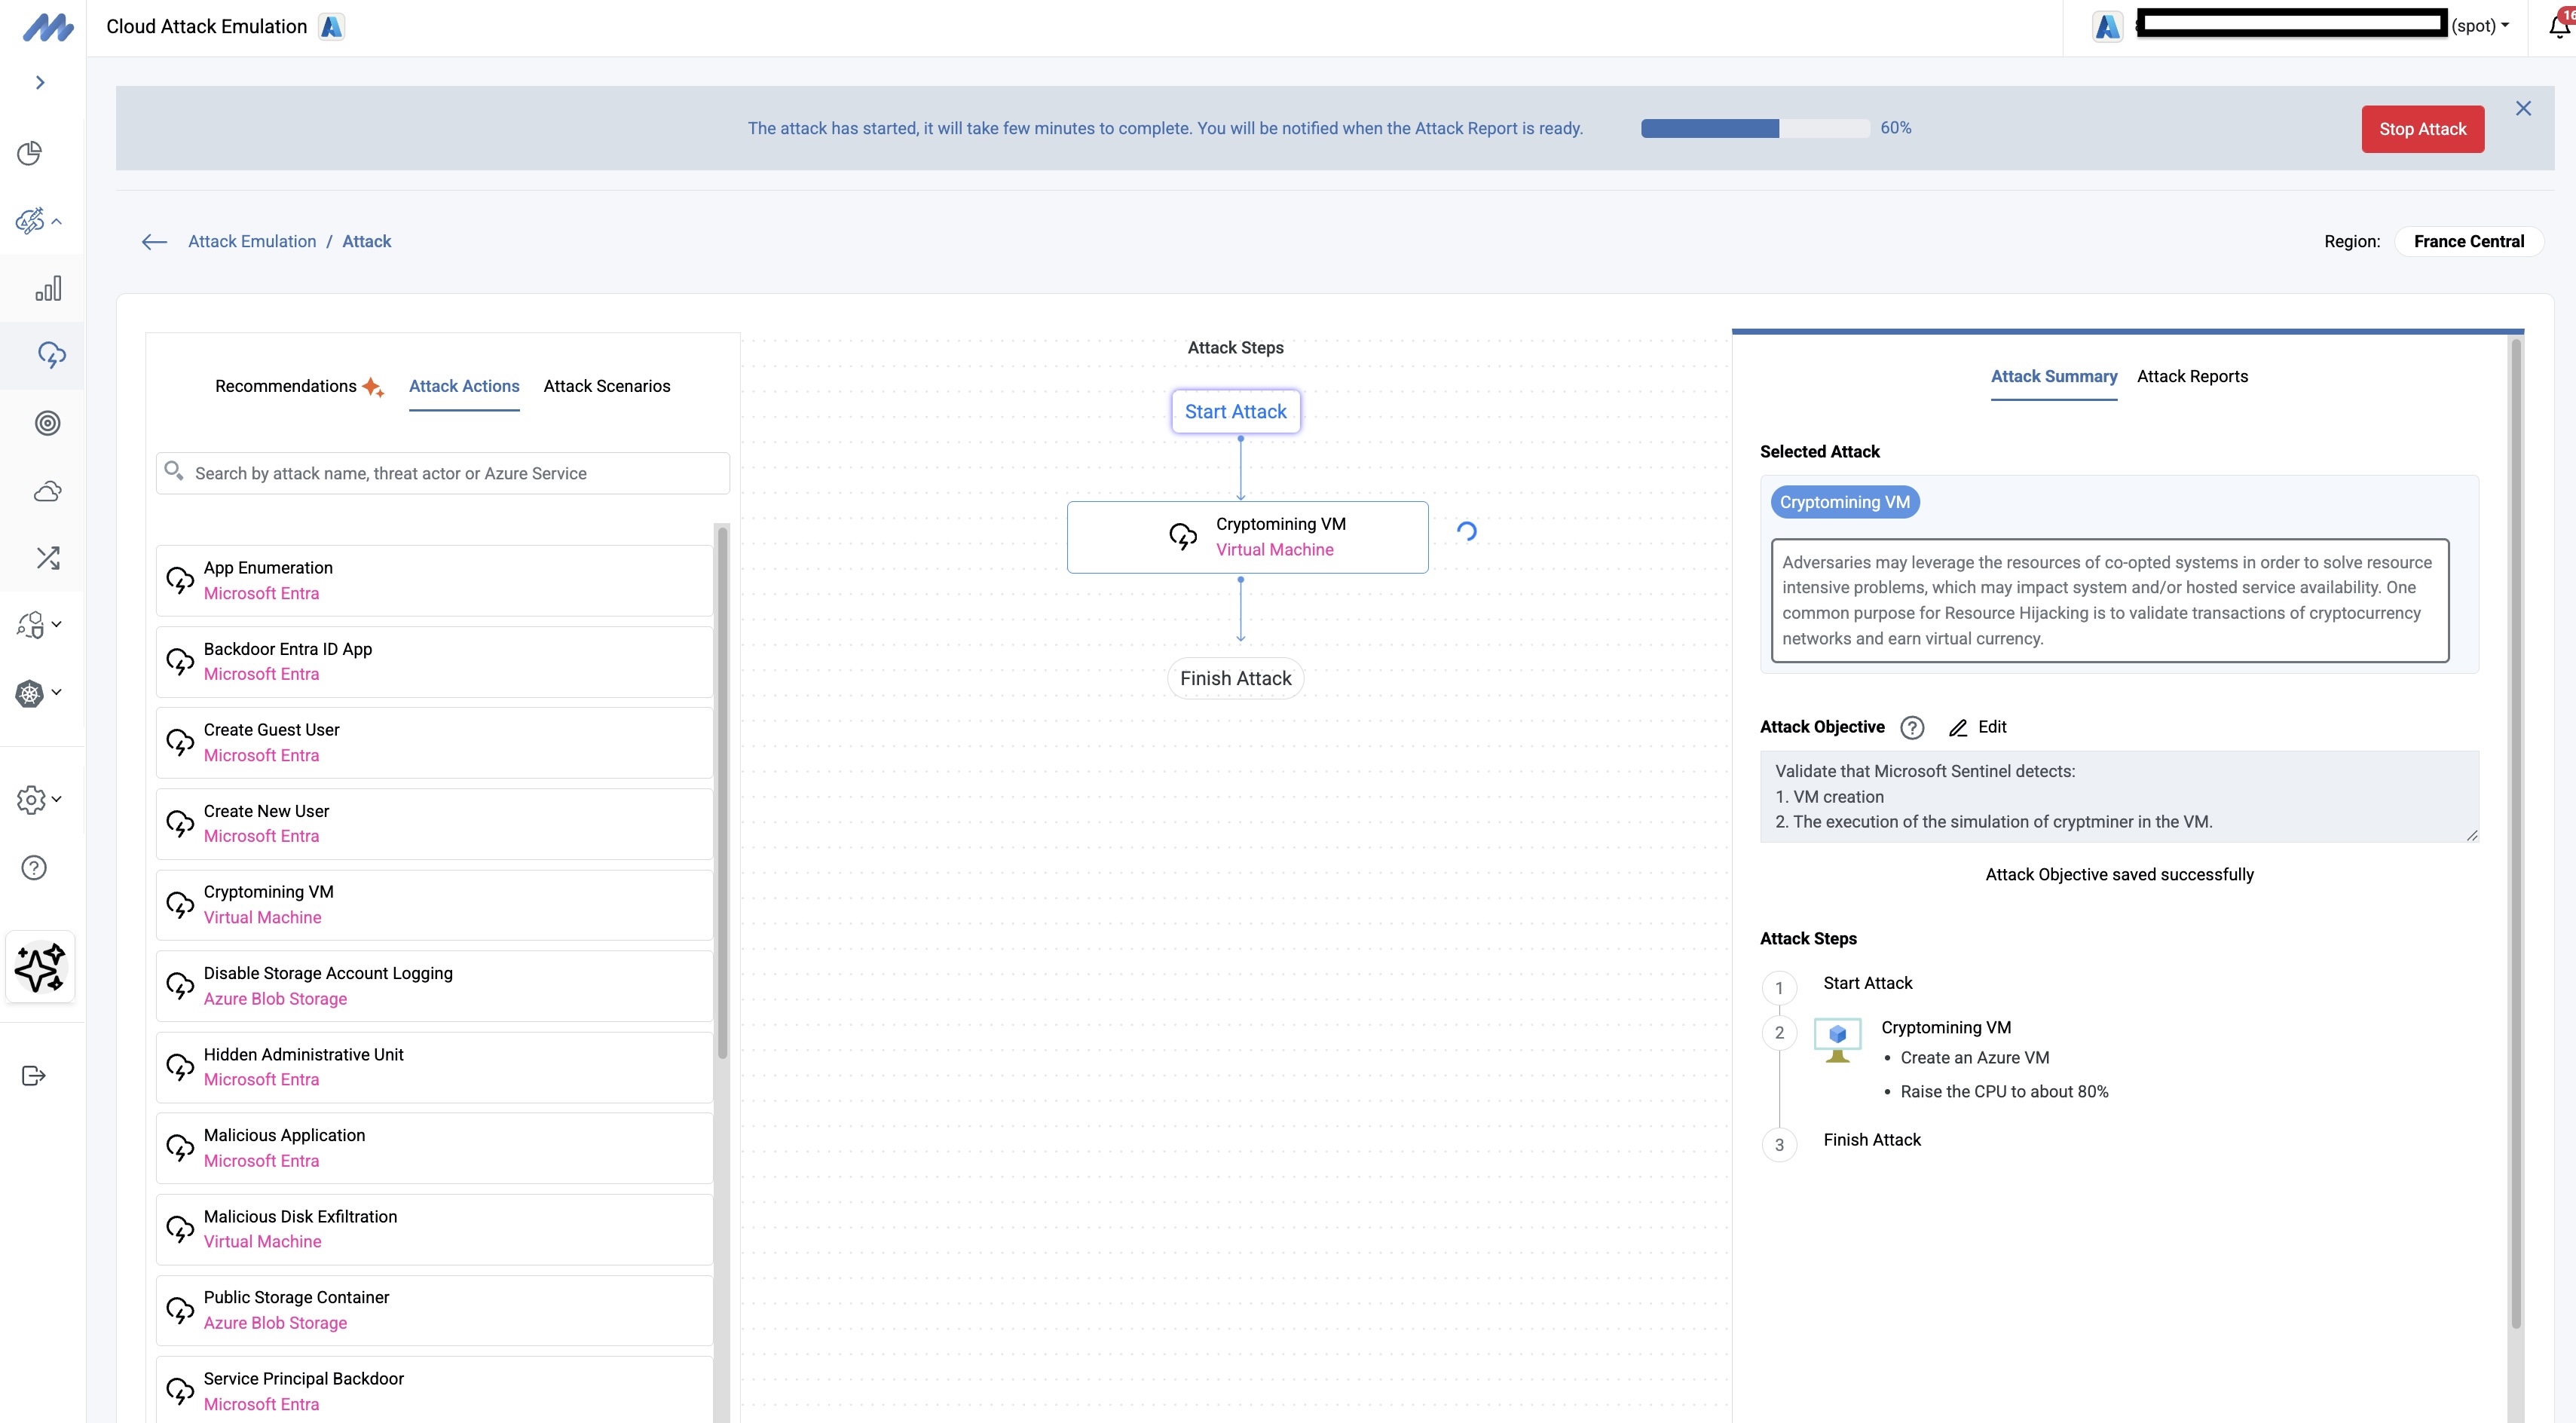The width and height of the screenshot is (2576, 1423).
Task: Select App Enumeration attack action
Action: pos(434,580)
